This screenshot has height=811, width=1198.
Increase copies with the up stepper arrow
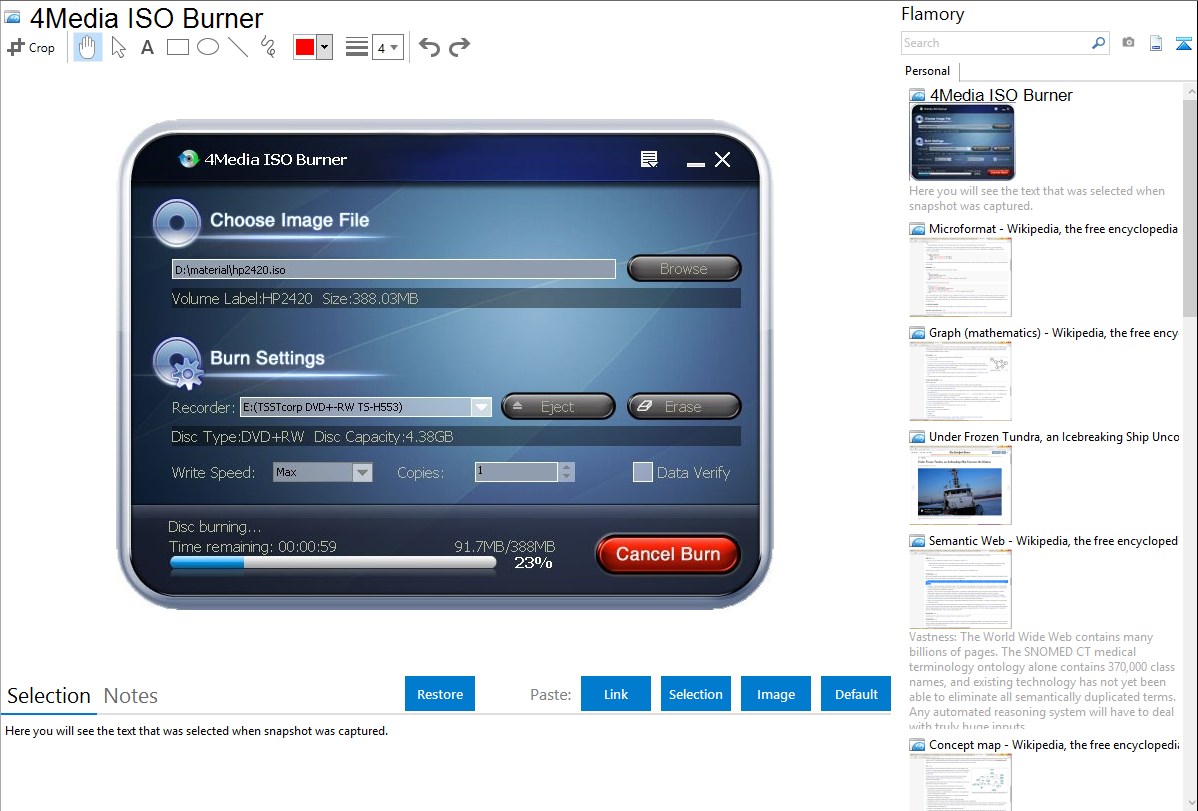coord(566,467)
